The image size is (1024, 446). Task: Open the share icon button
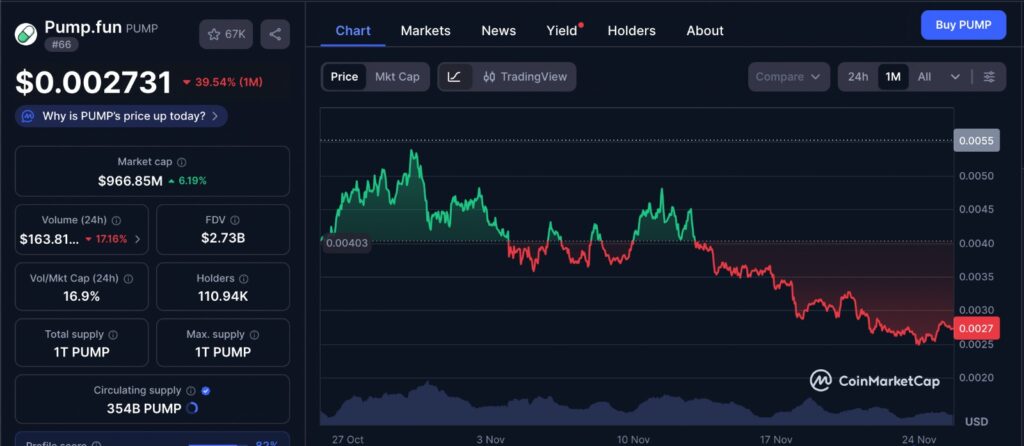(x=275, y=35)
